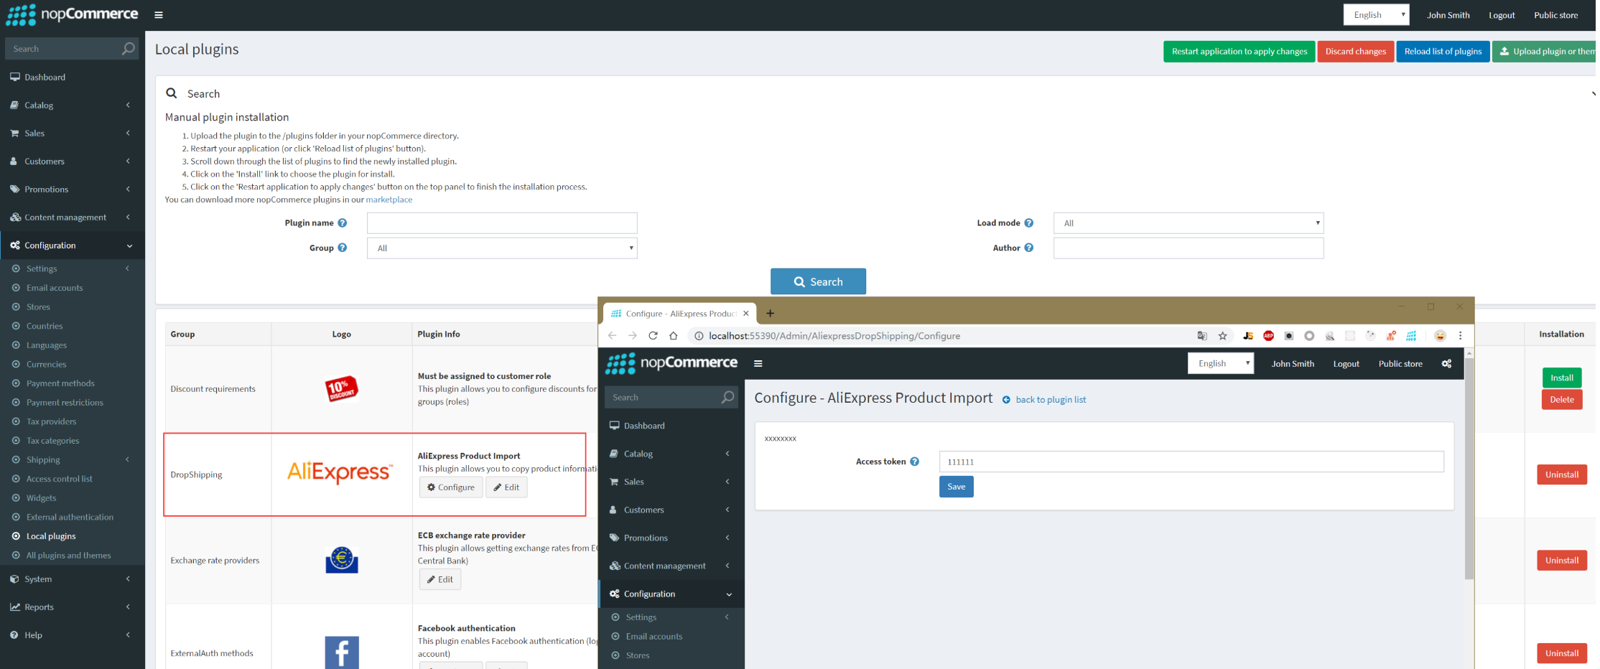Click the green Install button

[x=1561, y=377]
